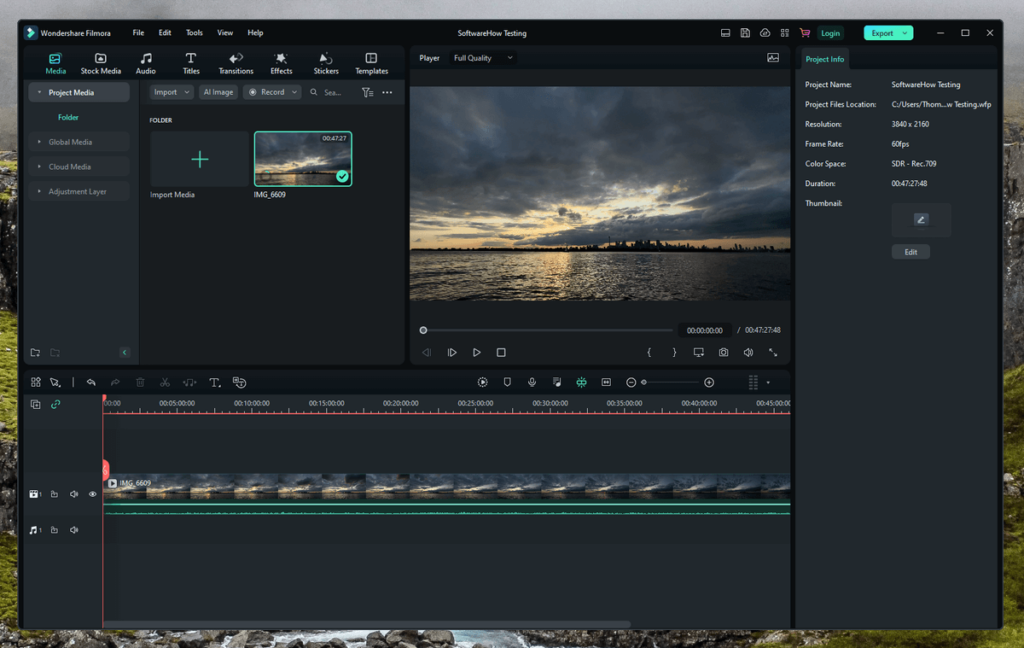Click the Project Info tab
Image resolution: width=1024 pixels, height=648 pixels.
[x=824, y=59]
